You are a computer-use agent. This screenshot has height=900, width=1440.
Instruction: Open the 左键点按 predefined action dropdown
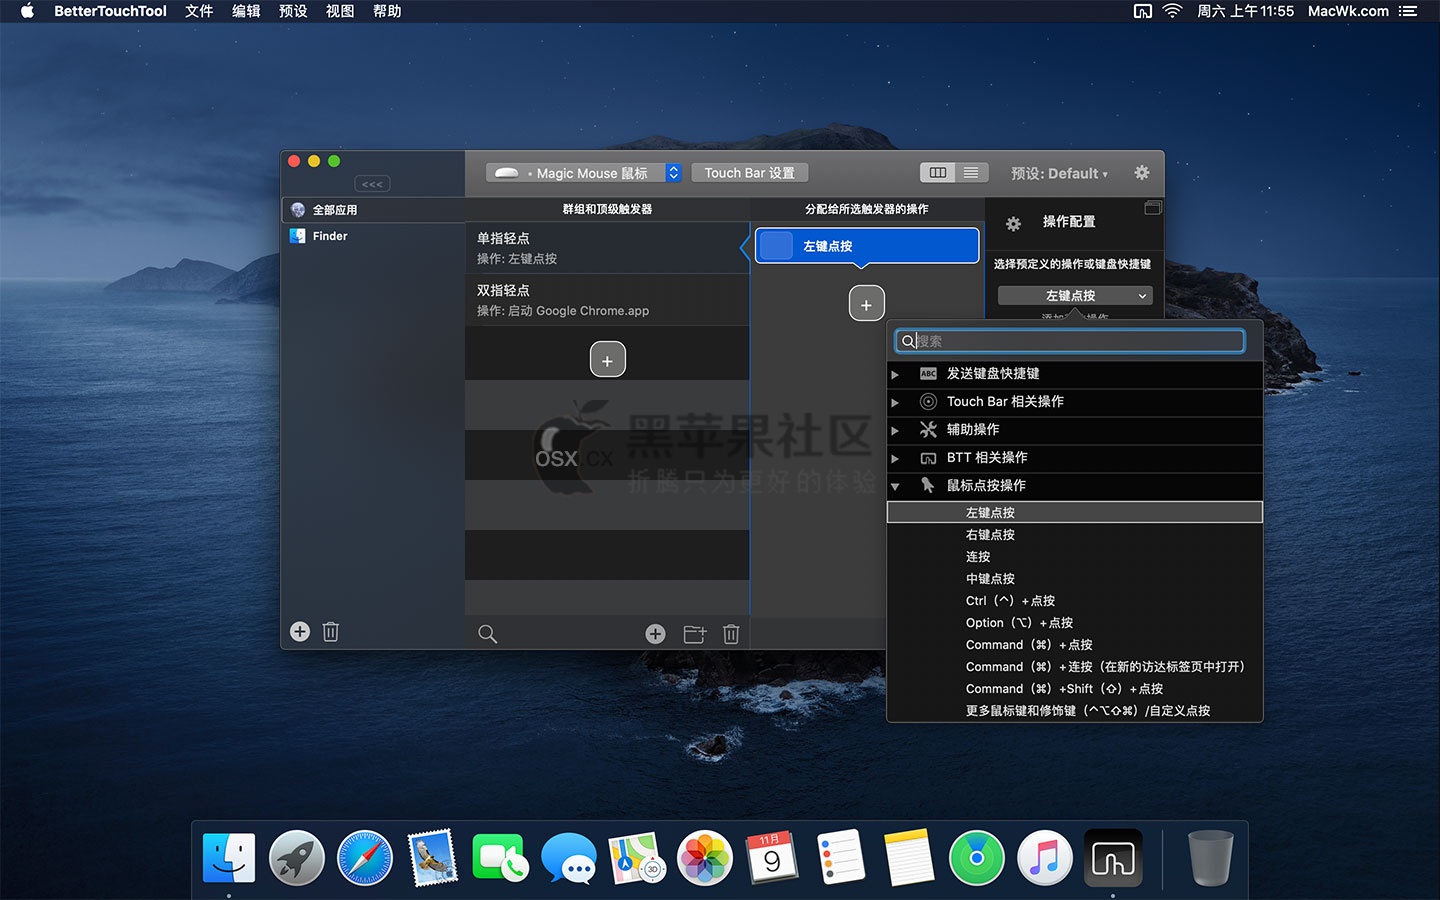[1075, 296]
